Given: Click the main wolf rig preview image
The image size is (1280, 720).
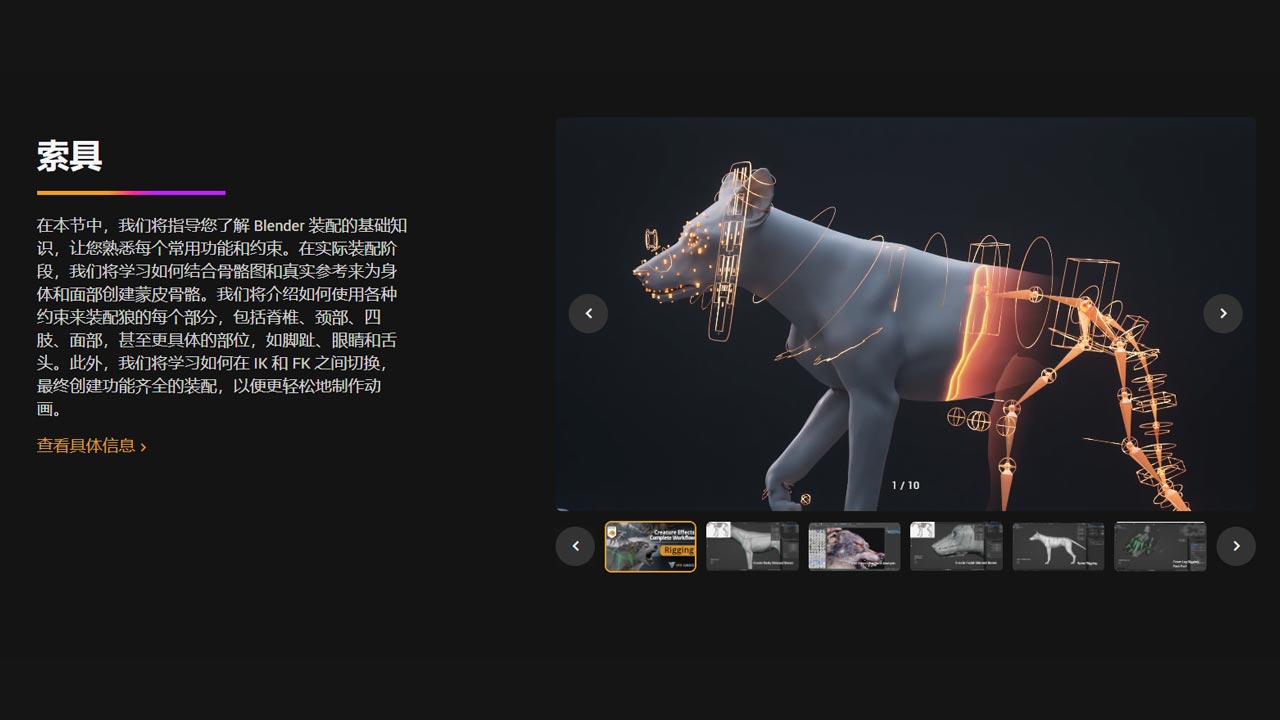Looking at the screenshot, I should (x=906, y=314).
